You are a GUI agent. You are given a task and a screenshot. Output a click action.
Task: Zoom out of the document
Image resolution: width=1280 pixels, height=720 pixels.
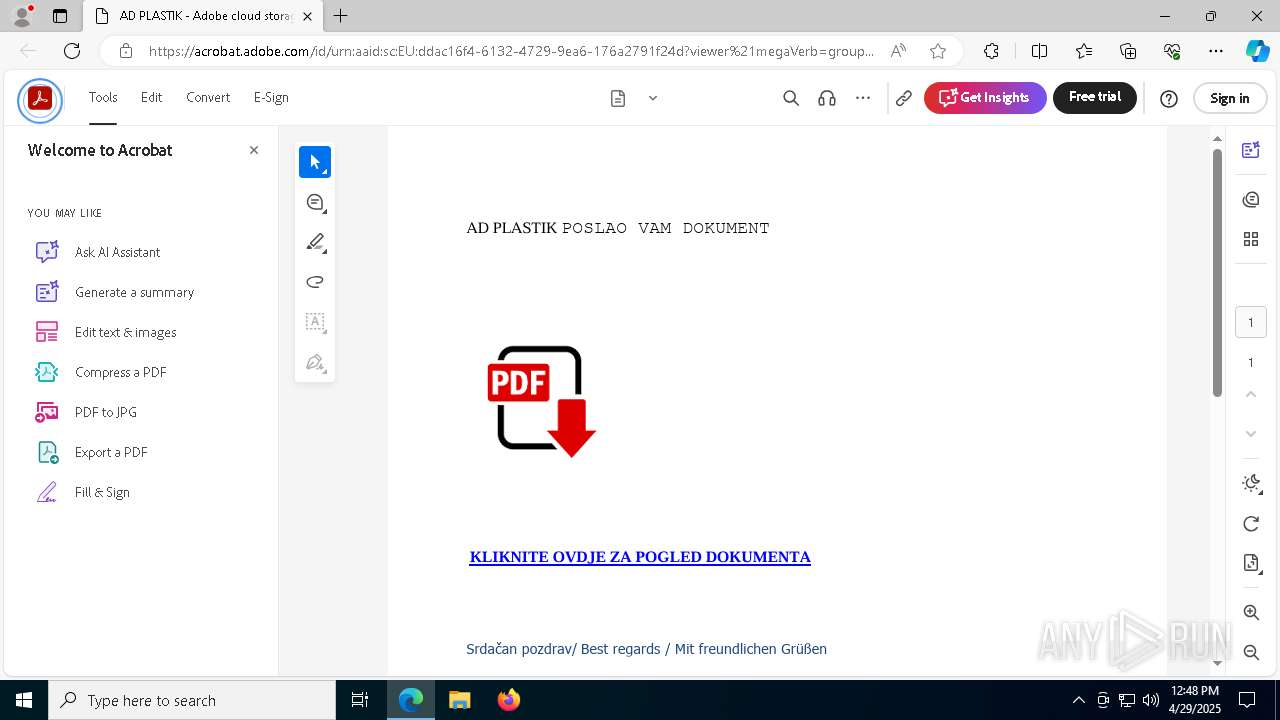click(1251, 652)
